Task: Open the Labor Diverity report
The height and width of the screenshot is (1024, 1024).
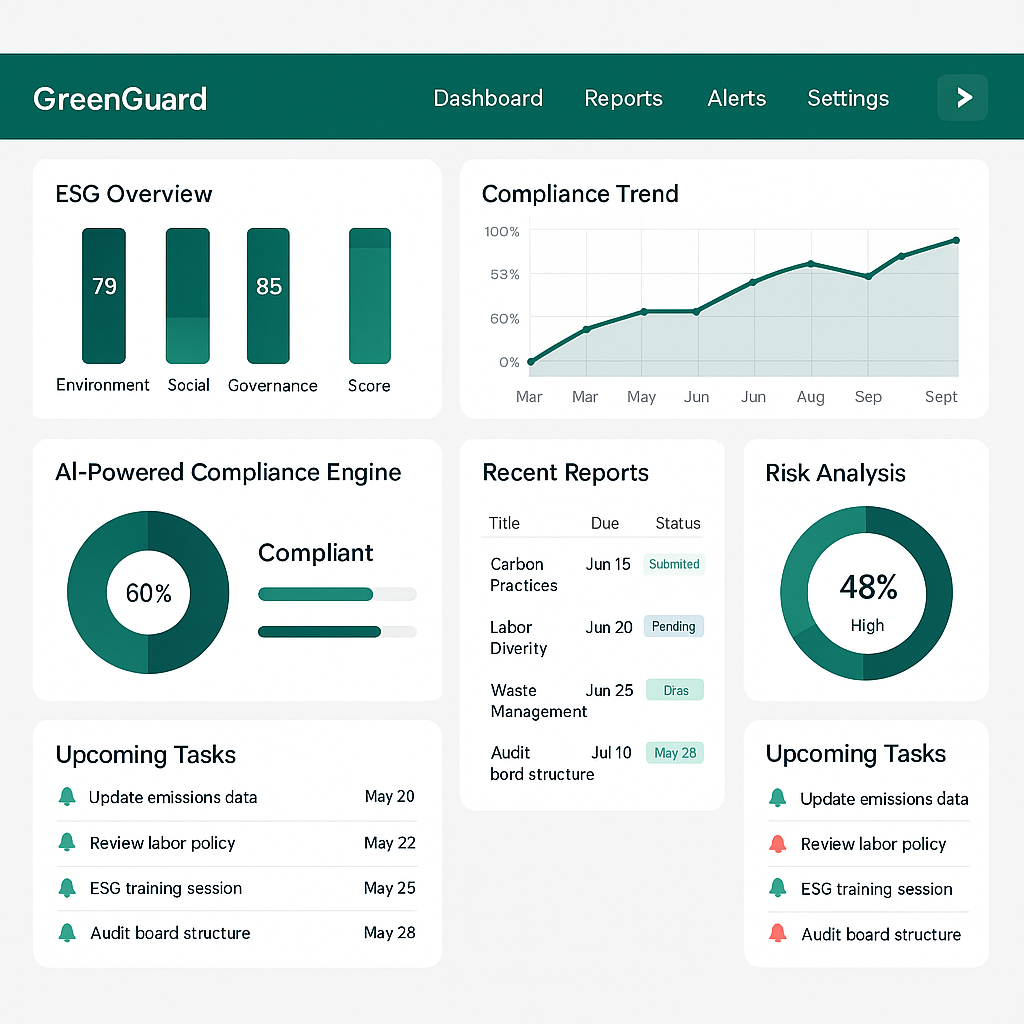Action: tap(519, 637)
